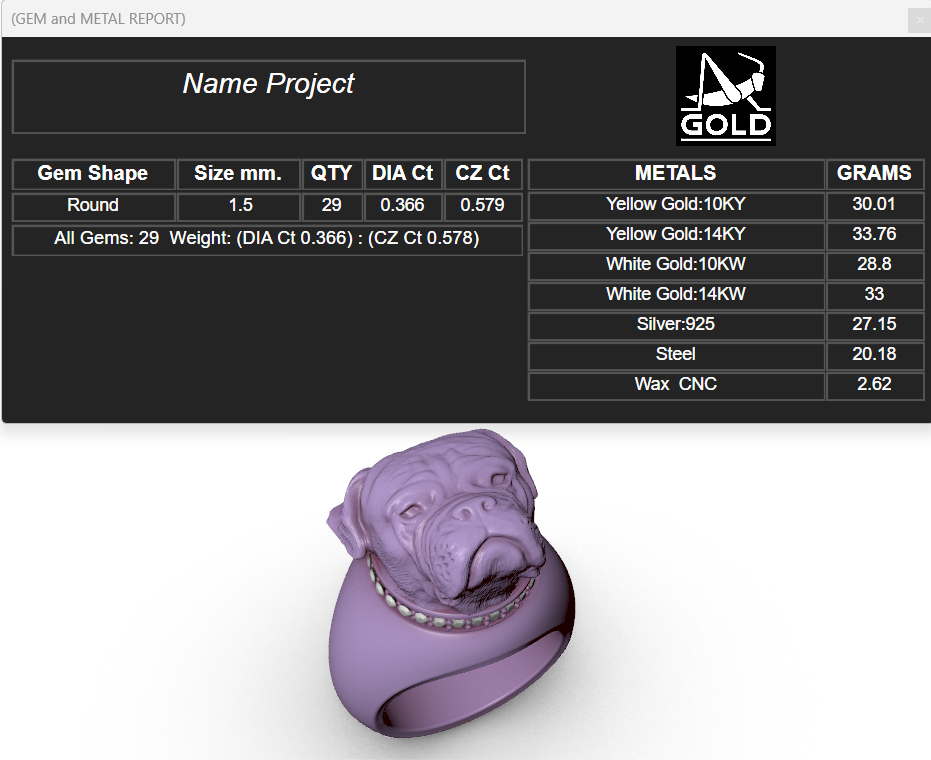Select the Gem Shape column header
This screenshot has width=931, height=760.
click(x=93, y=174)
